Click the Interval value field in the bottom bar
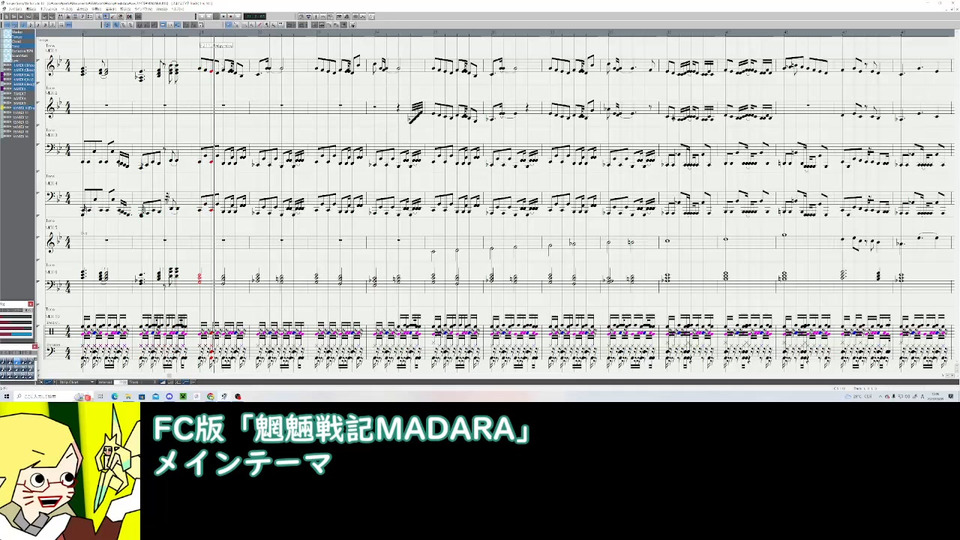 point(120,382)
